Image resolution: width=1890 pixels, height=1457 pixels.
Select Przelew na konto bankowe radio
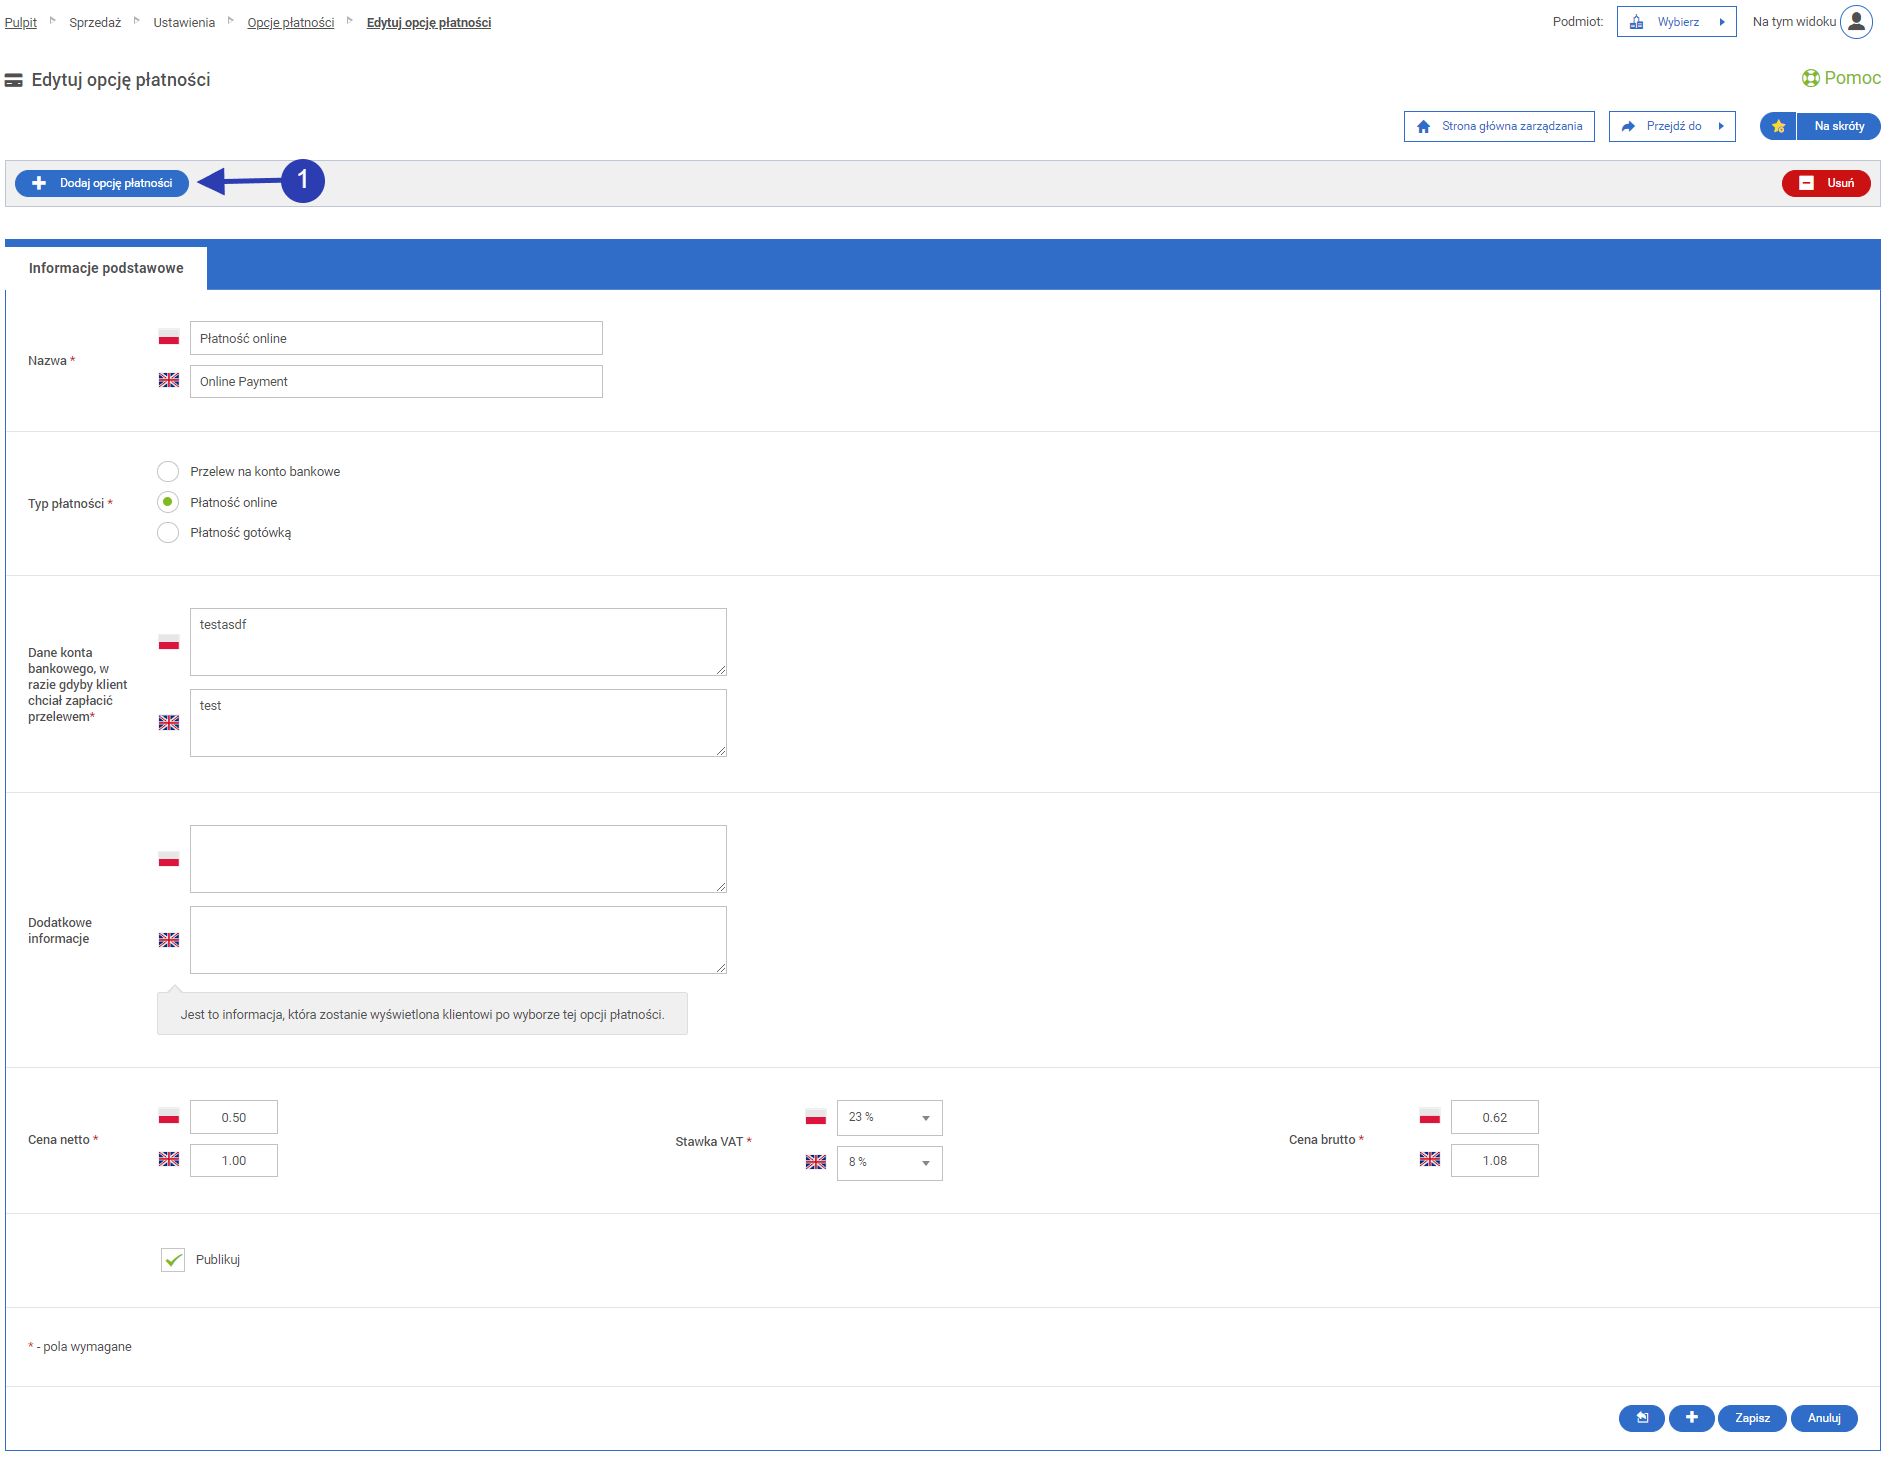point(168,472)
